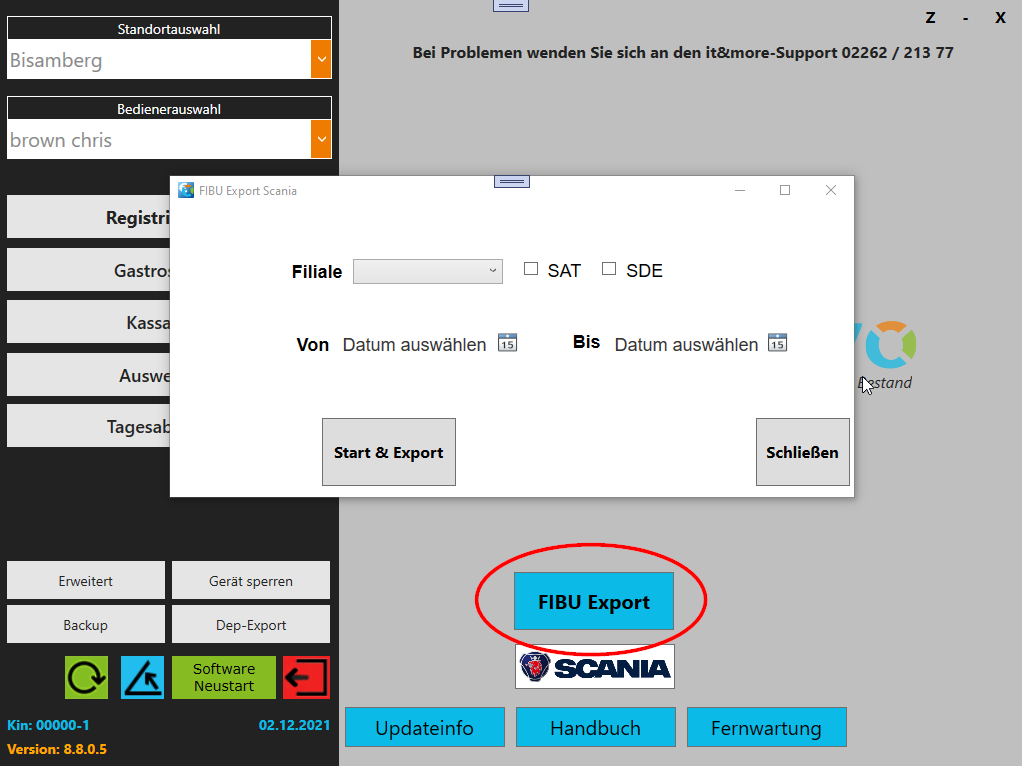Open the Tagesab menu button

click(x=89, y=426)
